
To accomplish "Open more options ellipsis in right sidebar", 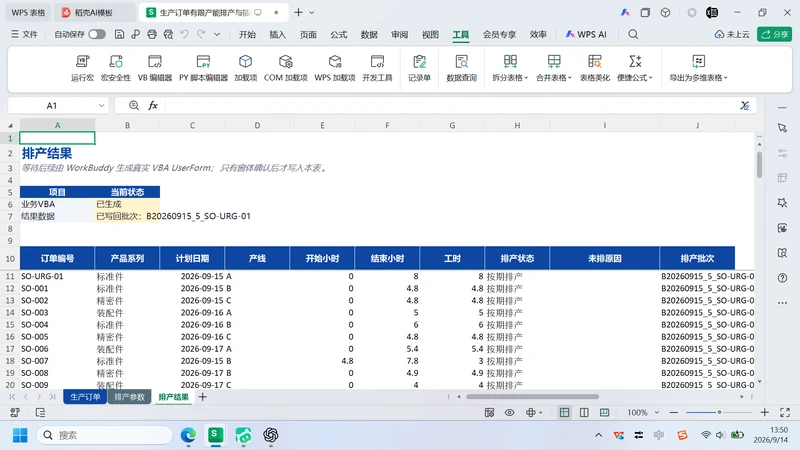I will [x=783, y=303].
